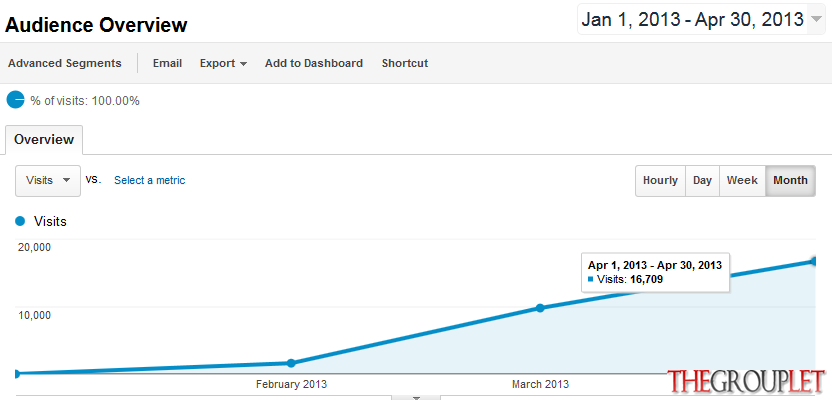The height and width of the screenshot is (400, 832).
Task: Open the Visits metric dropdown
Action: 48,180
